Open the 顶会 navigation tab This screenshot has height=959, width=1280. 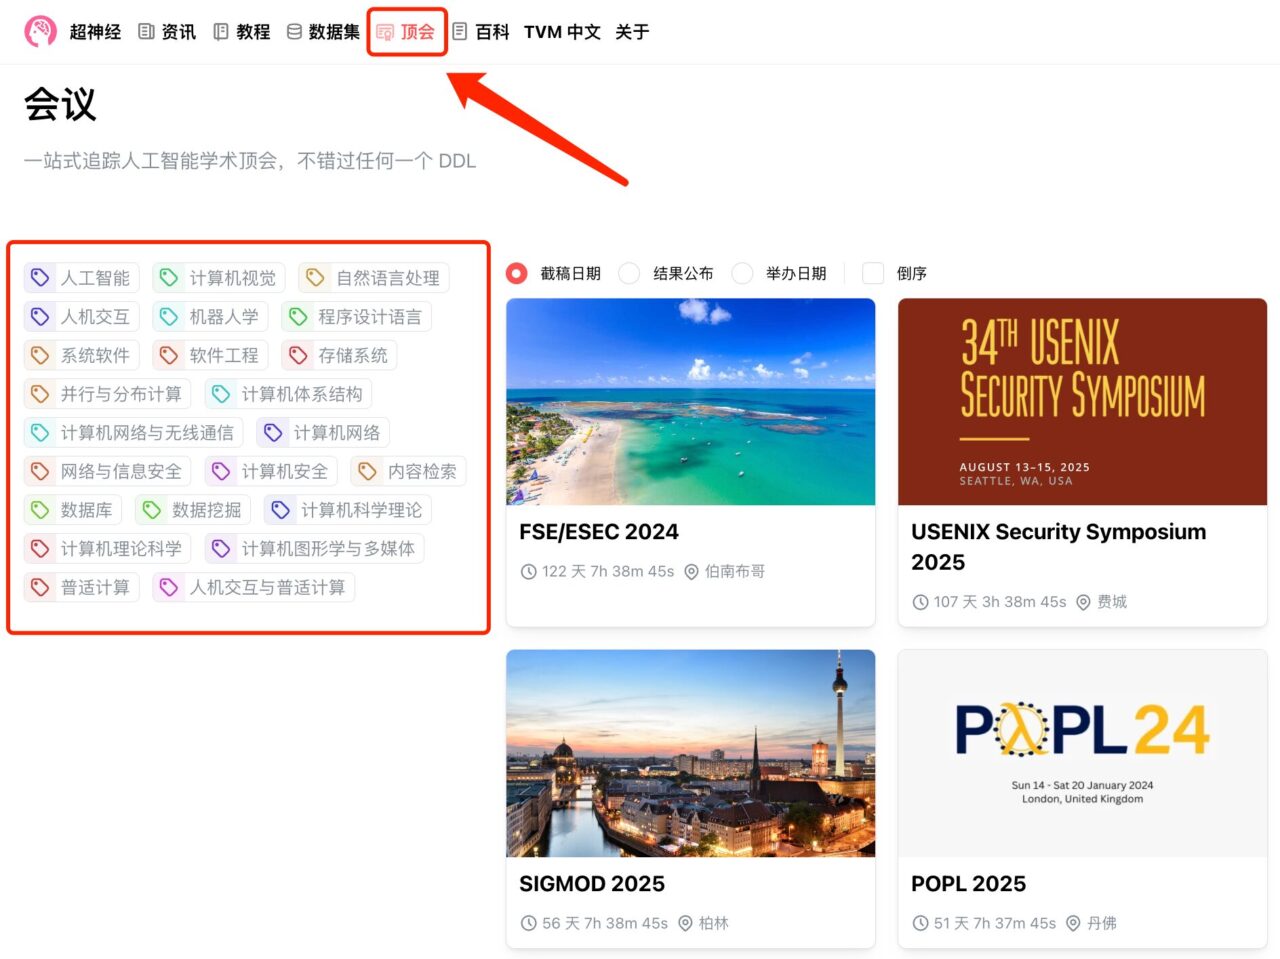(x=406, y=32)
